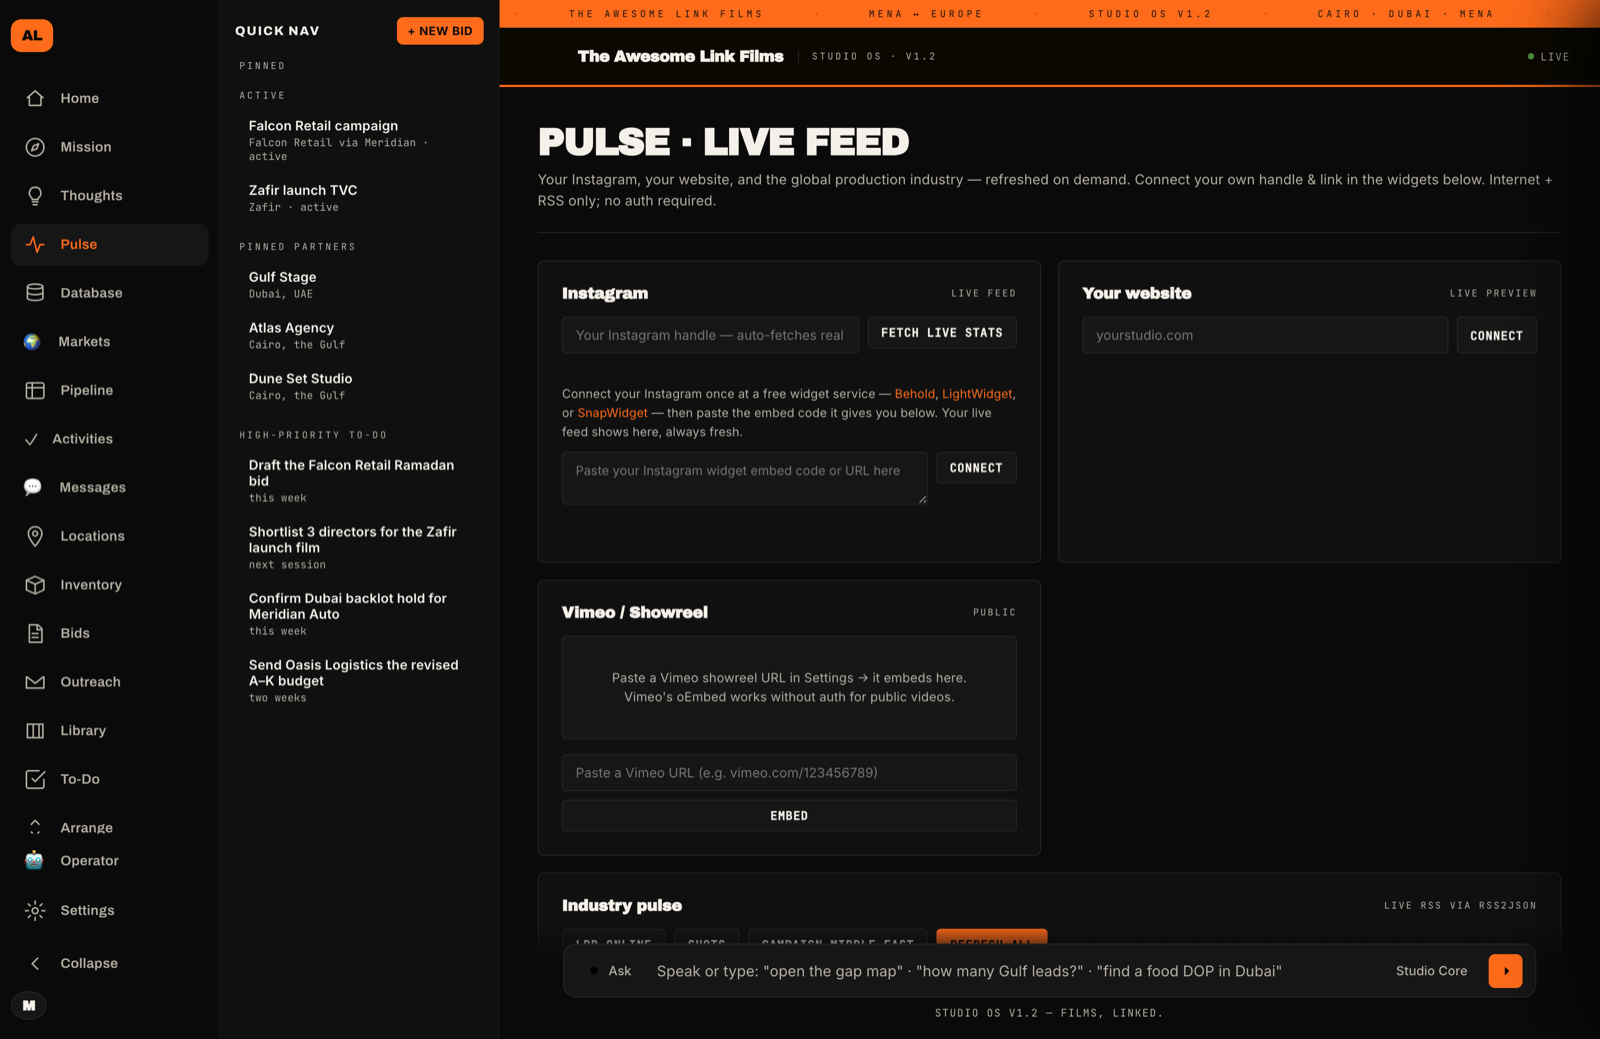Open Thoughts lightbulb icon

click(35, 196)
